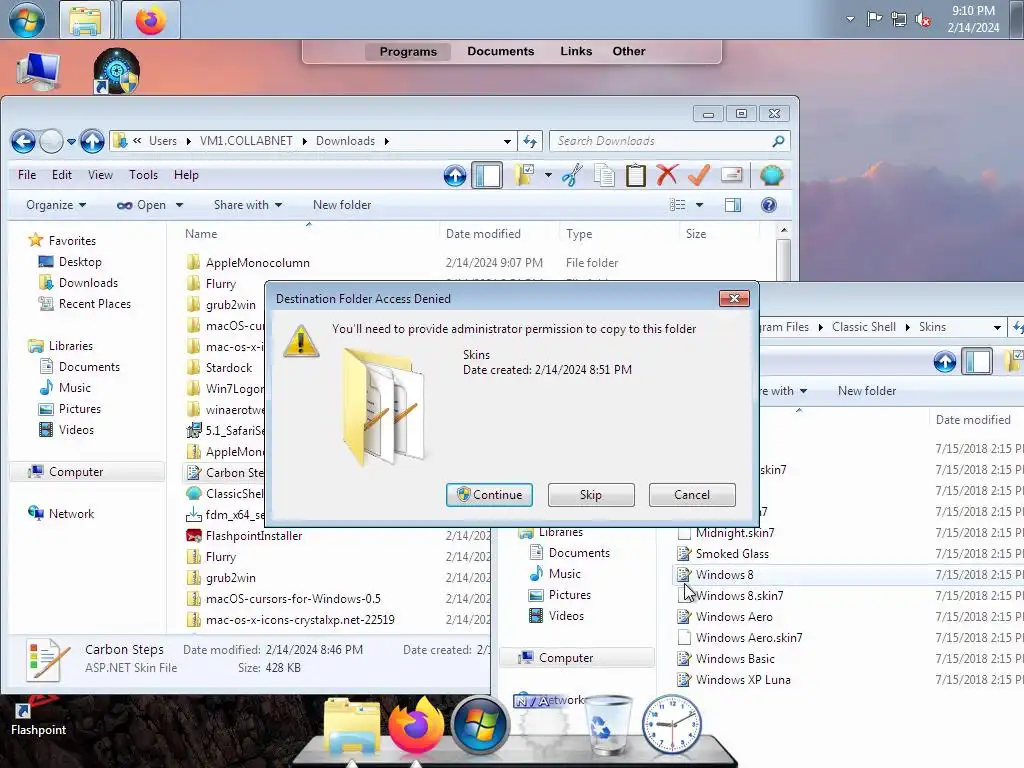The height and width of the screenshot is (768, 1024).
Task: Open the Tools menu
Action: pos(144,175)
